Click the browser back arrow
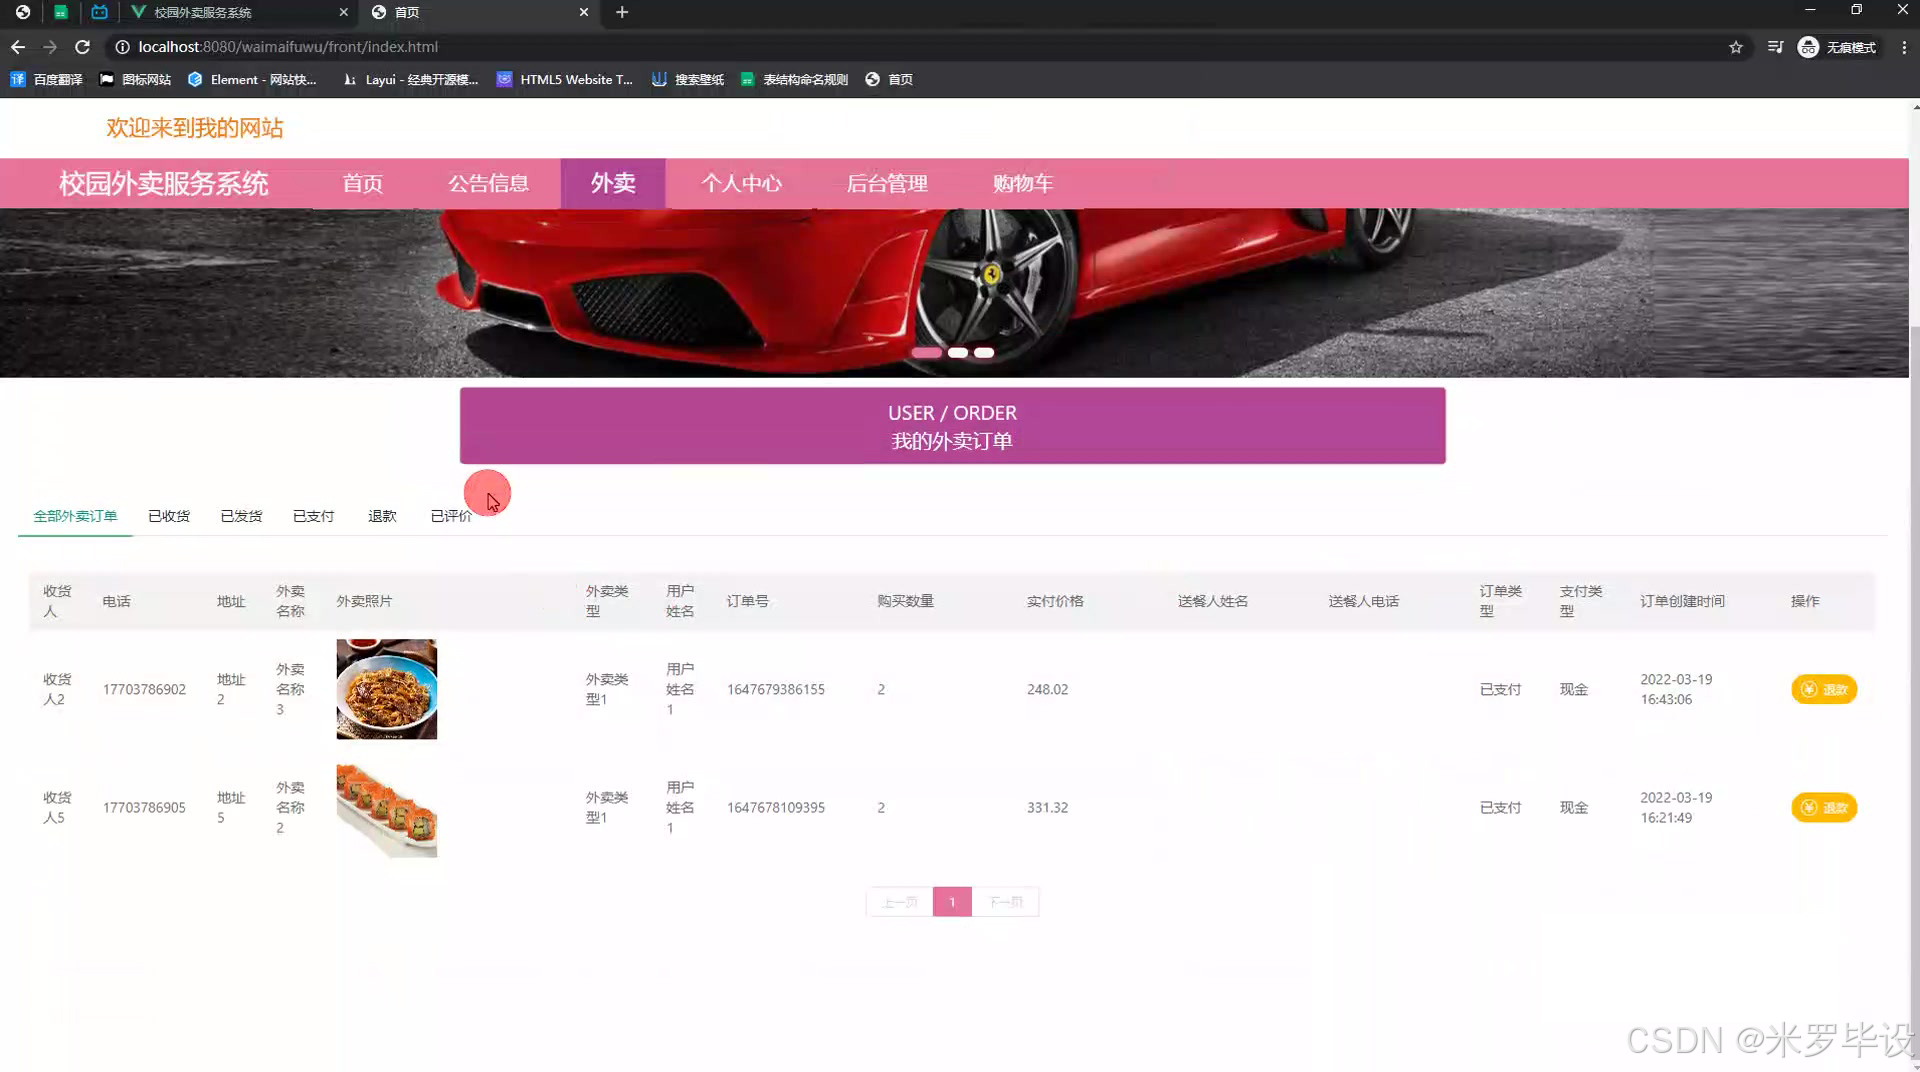 [x=18, y=47]
